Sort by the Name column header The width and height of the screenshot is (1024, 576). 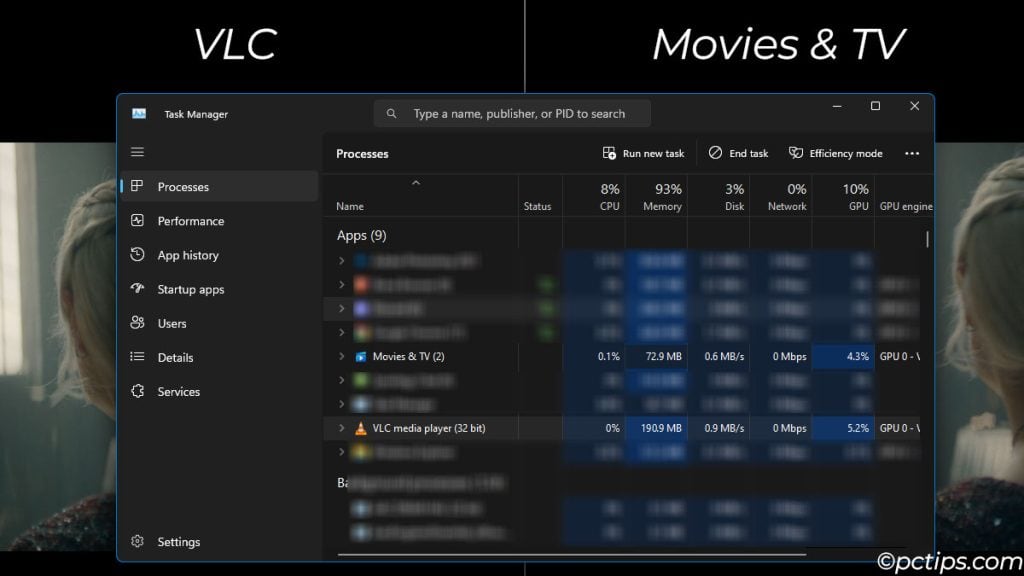click(x=421, y=196)
